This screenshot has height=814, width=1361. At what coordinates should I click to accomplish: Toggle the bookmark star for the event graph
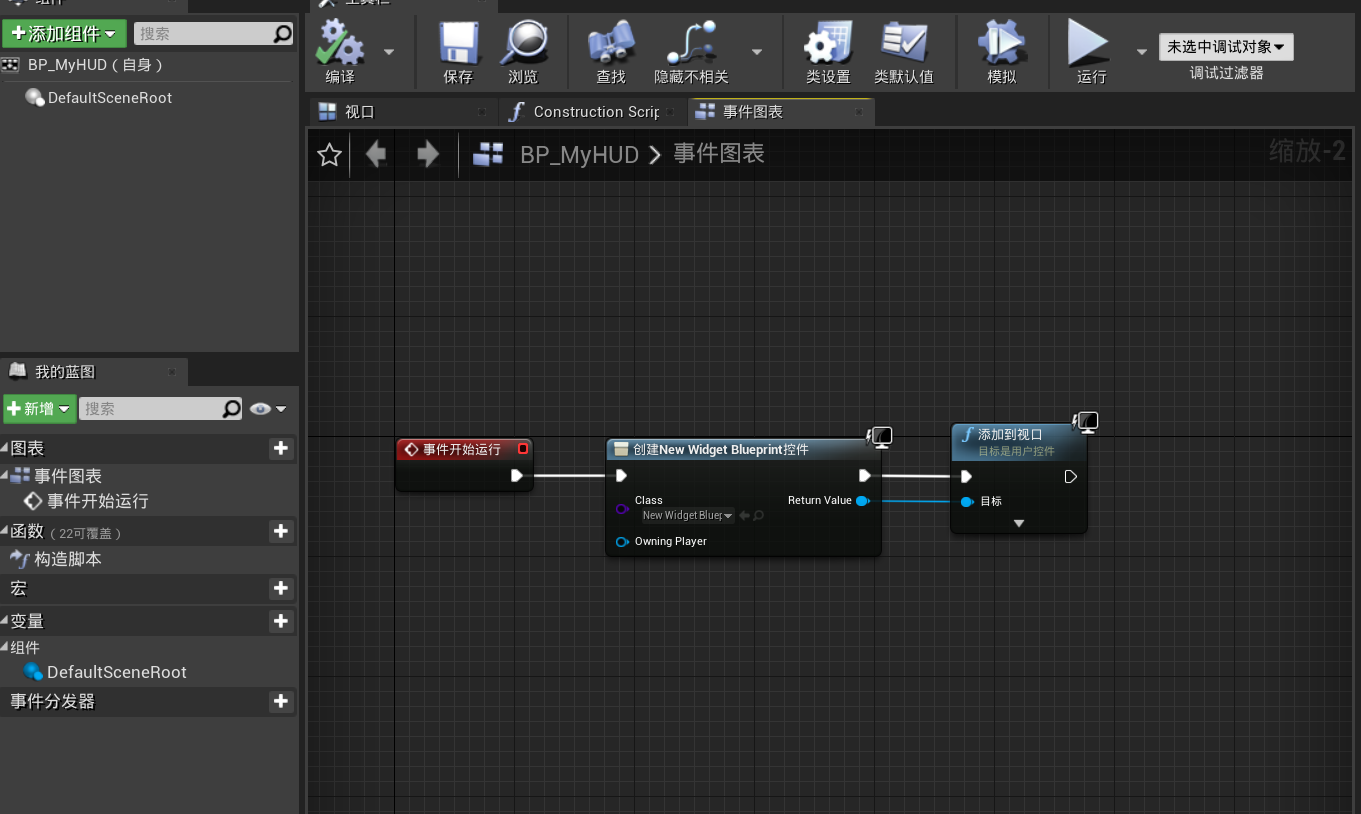(329, 154)
